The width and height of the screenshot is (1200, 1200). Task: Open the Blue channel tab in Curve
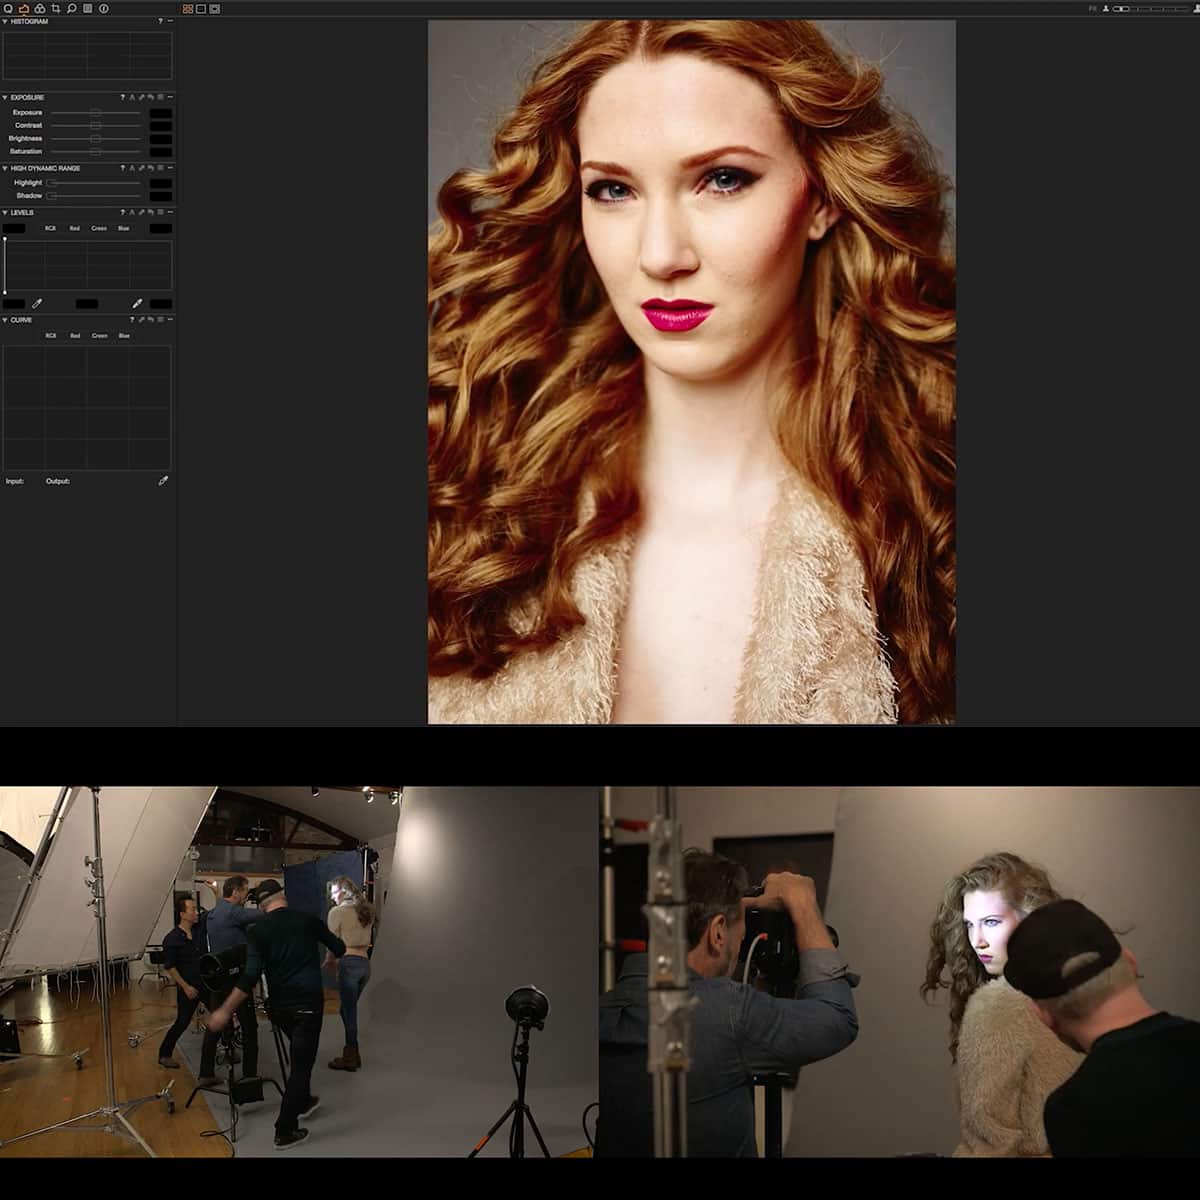point(124,336)
